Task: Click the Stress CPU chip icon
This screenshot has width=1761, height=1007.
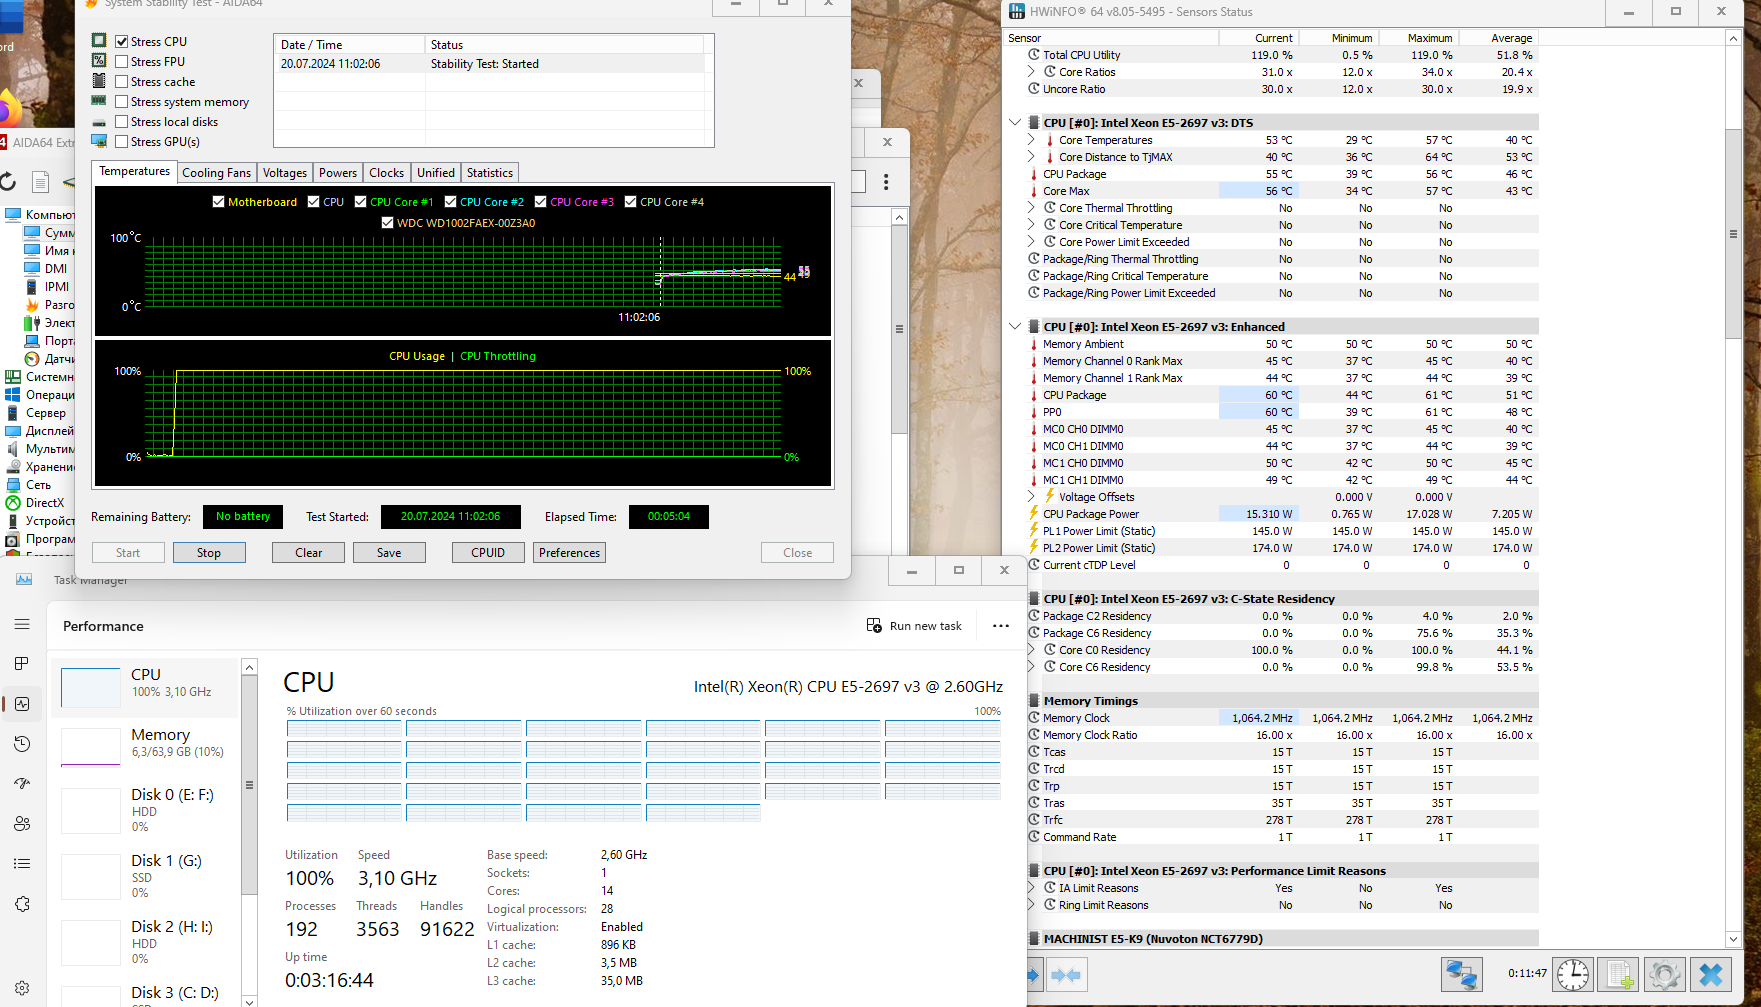Action: 99,41
